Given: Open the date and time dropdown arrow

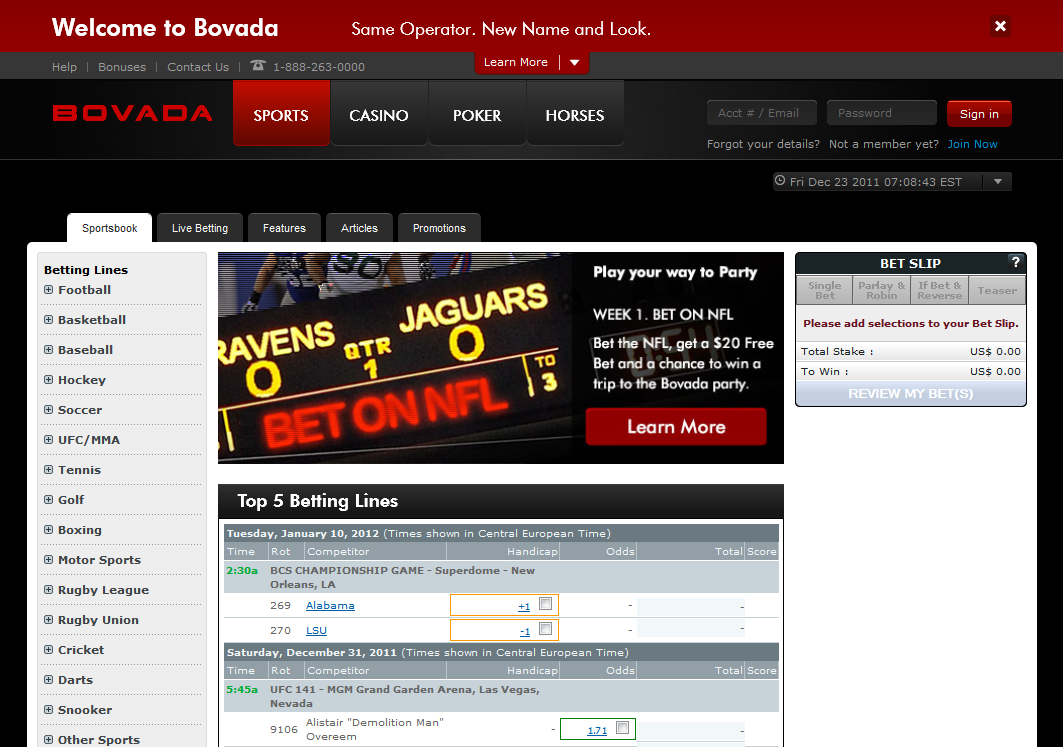Looking at the screenshot, I should (x=997, y=182).
